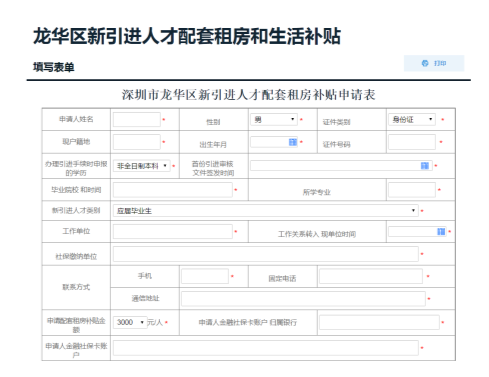The width and height of the screenshot is (489, 377).
Task: Focus the 工作单位 input field
Action: (173, 231)
